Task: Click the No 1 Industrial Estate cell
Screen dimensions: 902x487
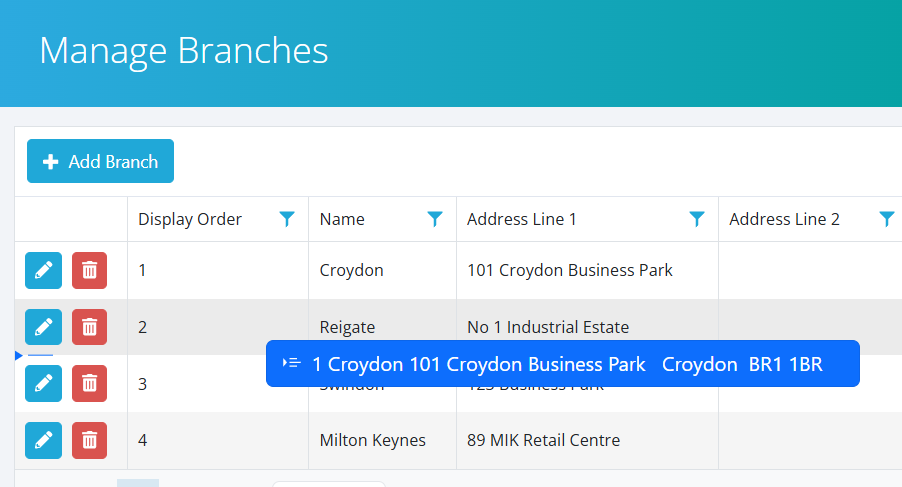Action: tap(548, 327)
